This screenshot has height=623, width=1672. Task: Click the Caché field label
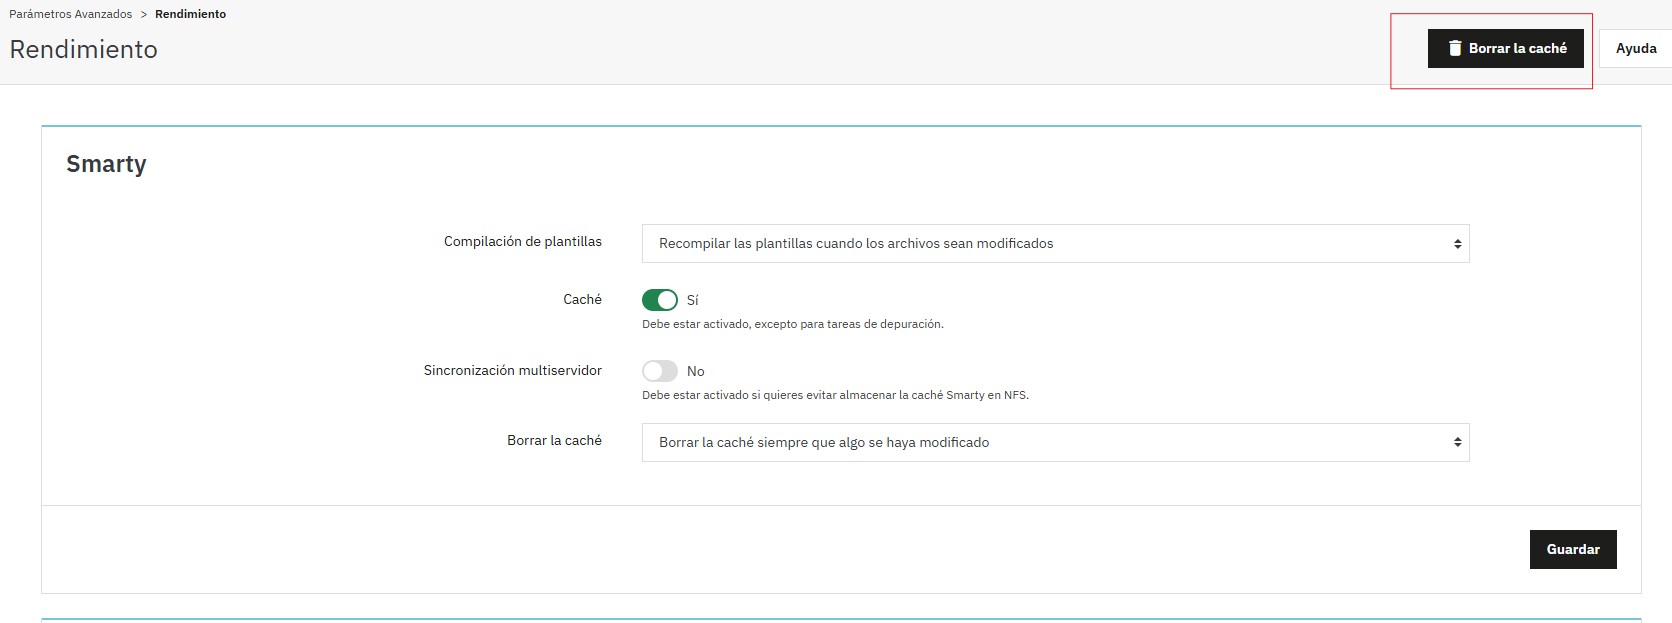[x=582, y=299]
